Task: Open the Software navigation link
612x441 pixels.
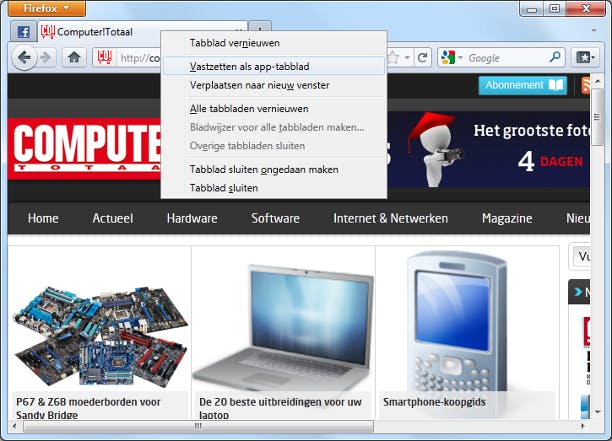Action: pos(276,218)
